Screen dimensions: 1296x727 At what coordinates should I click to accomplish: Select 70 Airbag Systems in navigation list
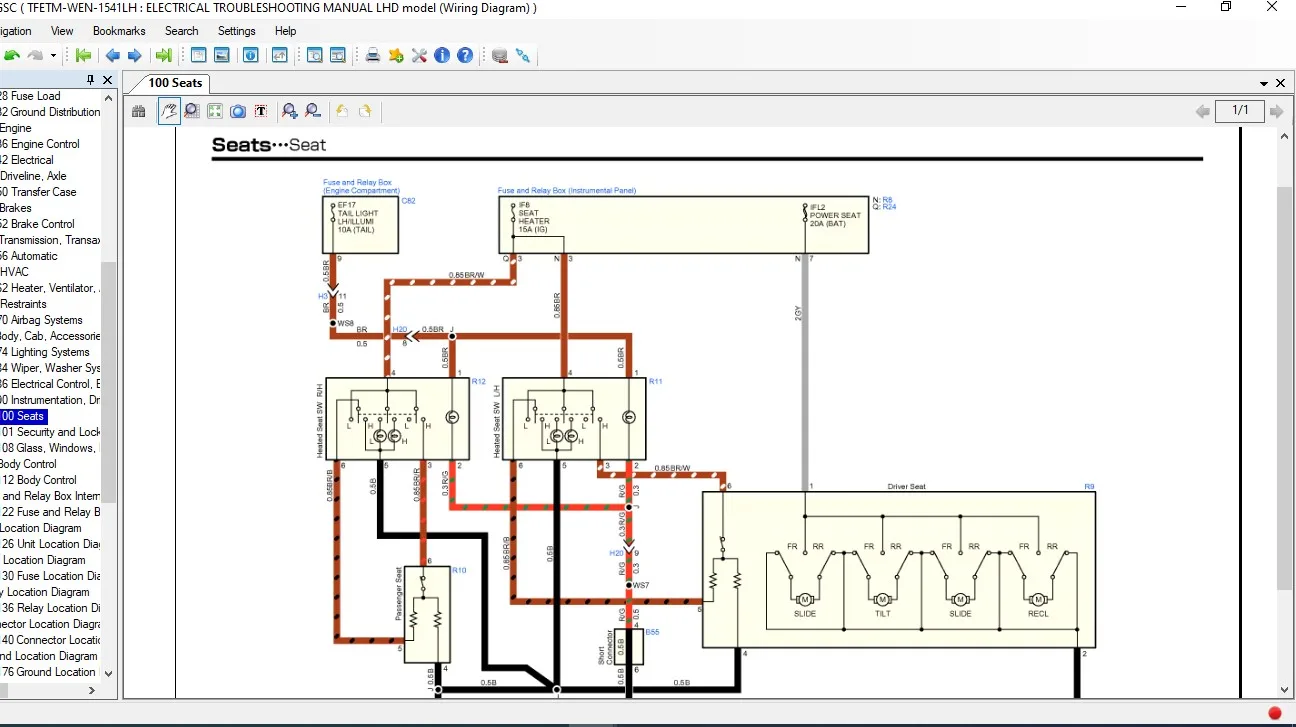(x=46, y=320)
